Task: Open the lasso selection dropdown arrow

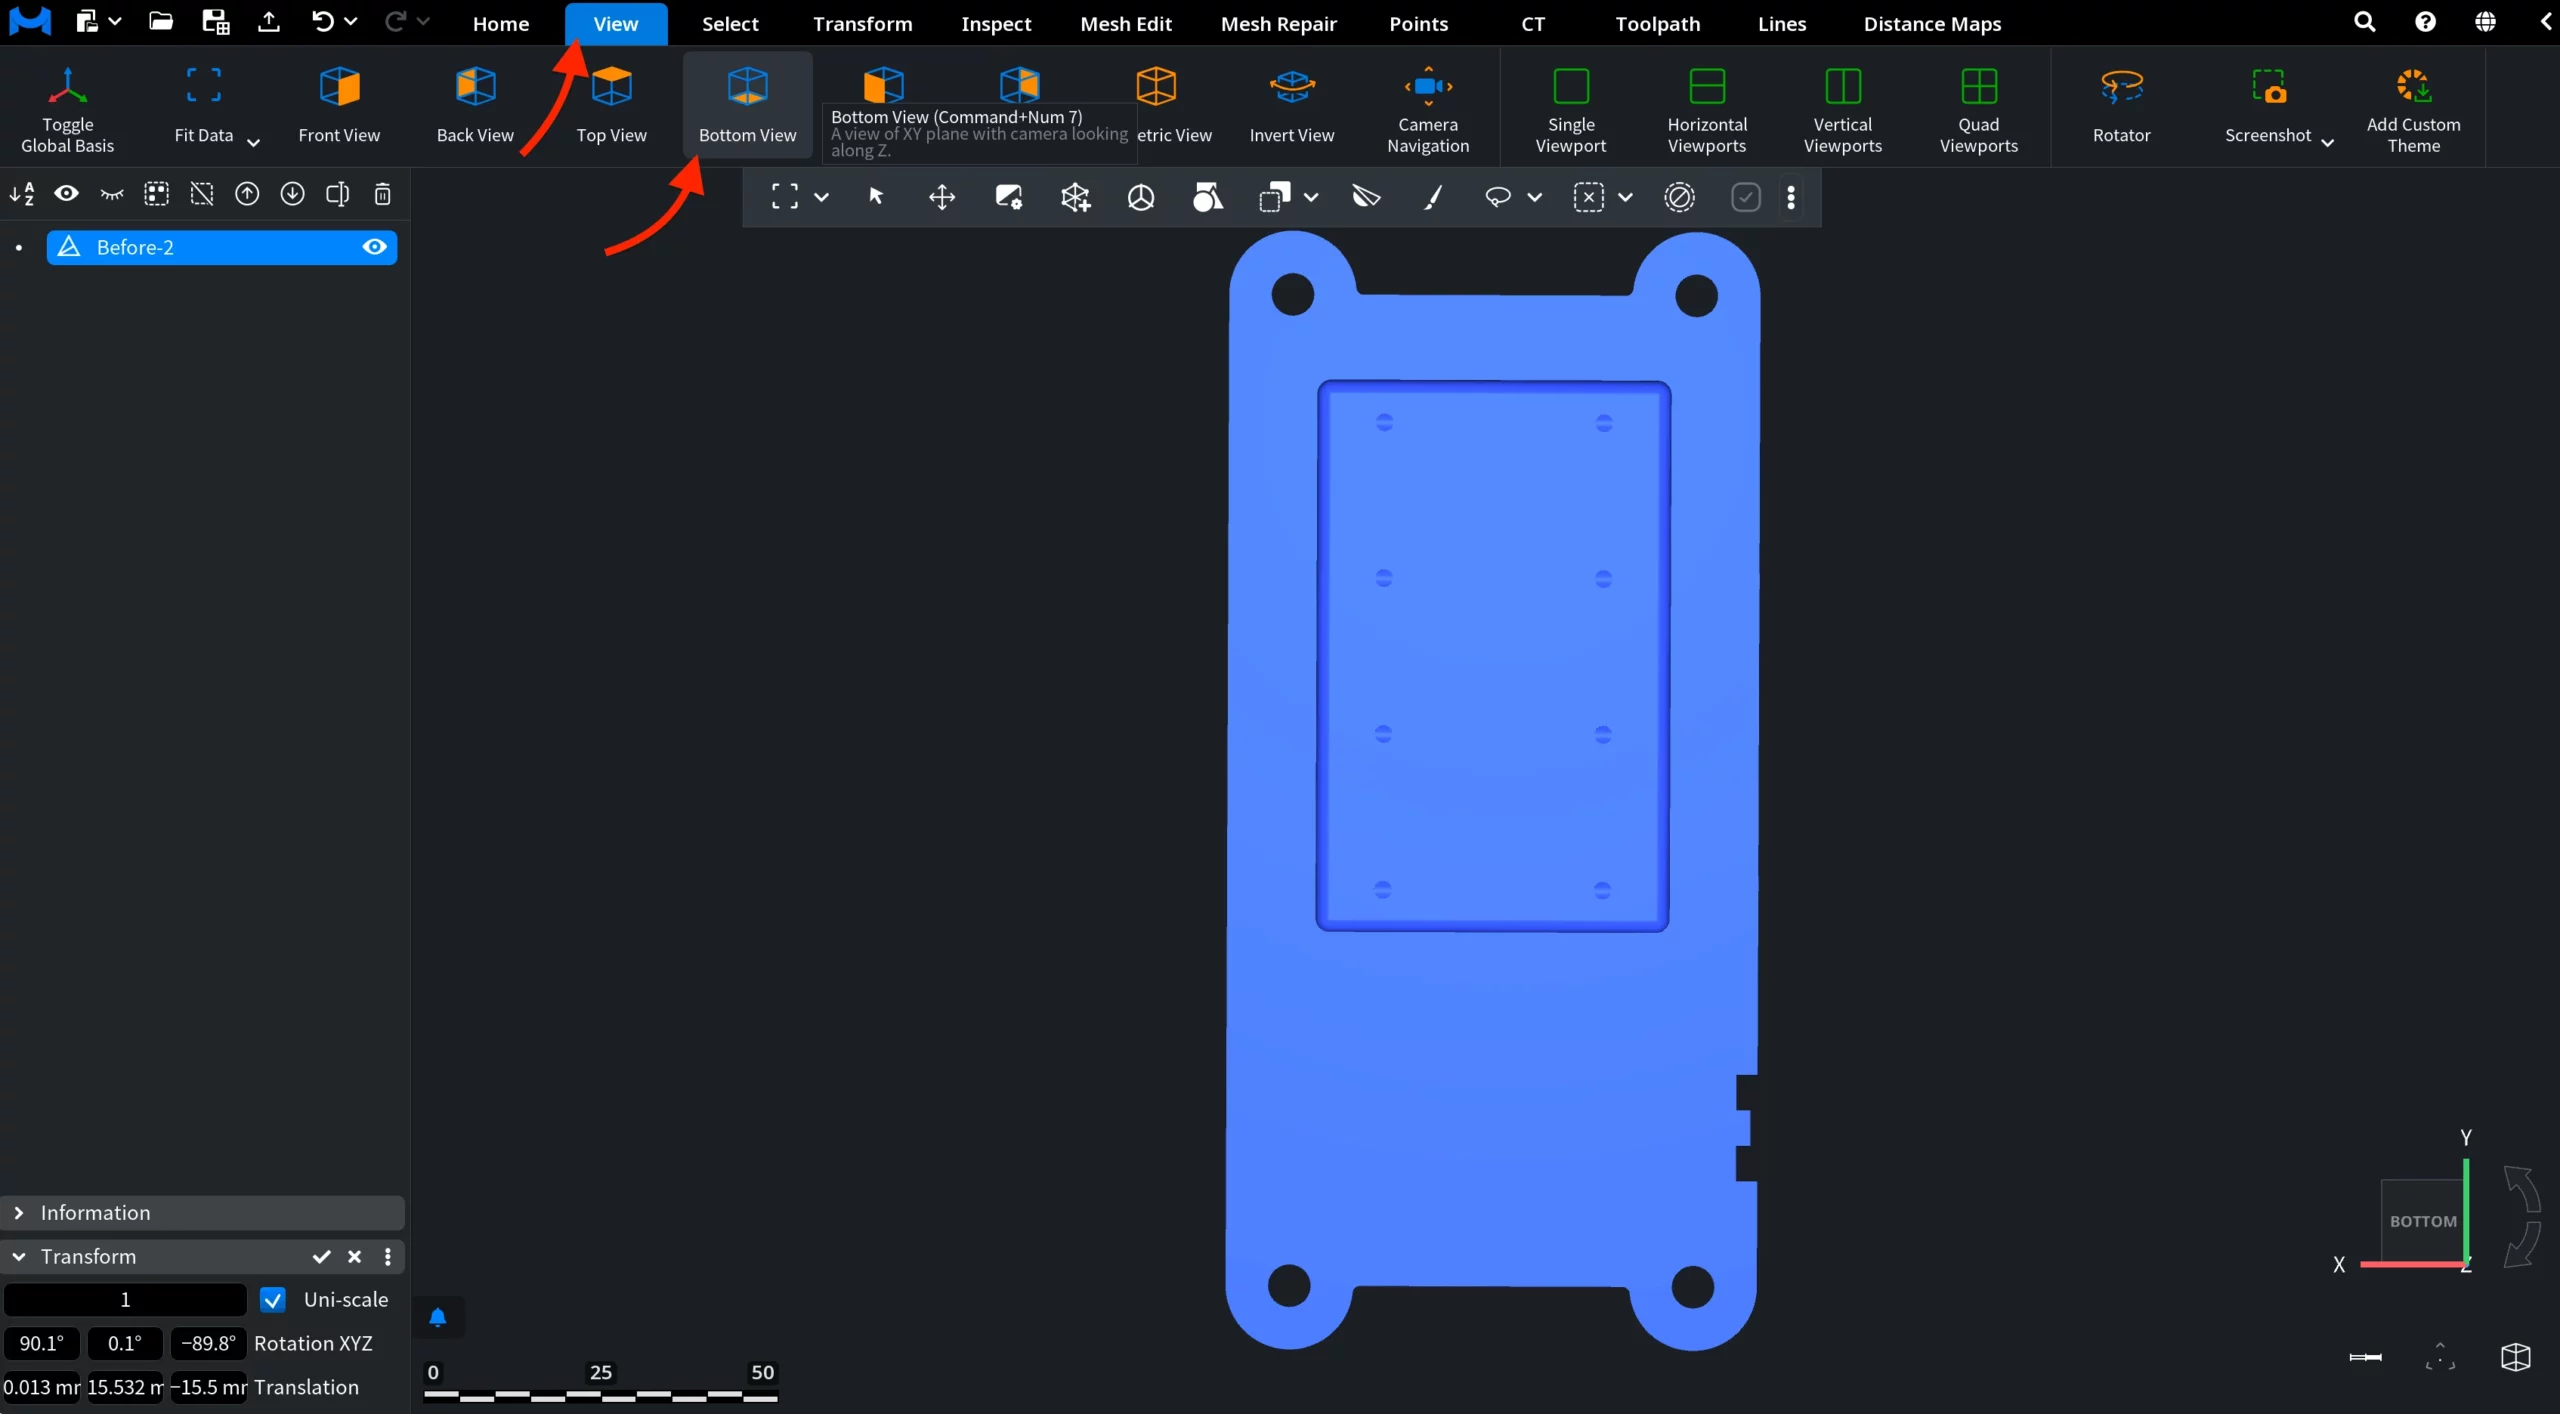Action: [x=1535, y=197]
